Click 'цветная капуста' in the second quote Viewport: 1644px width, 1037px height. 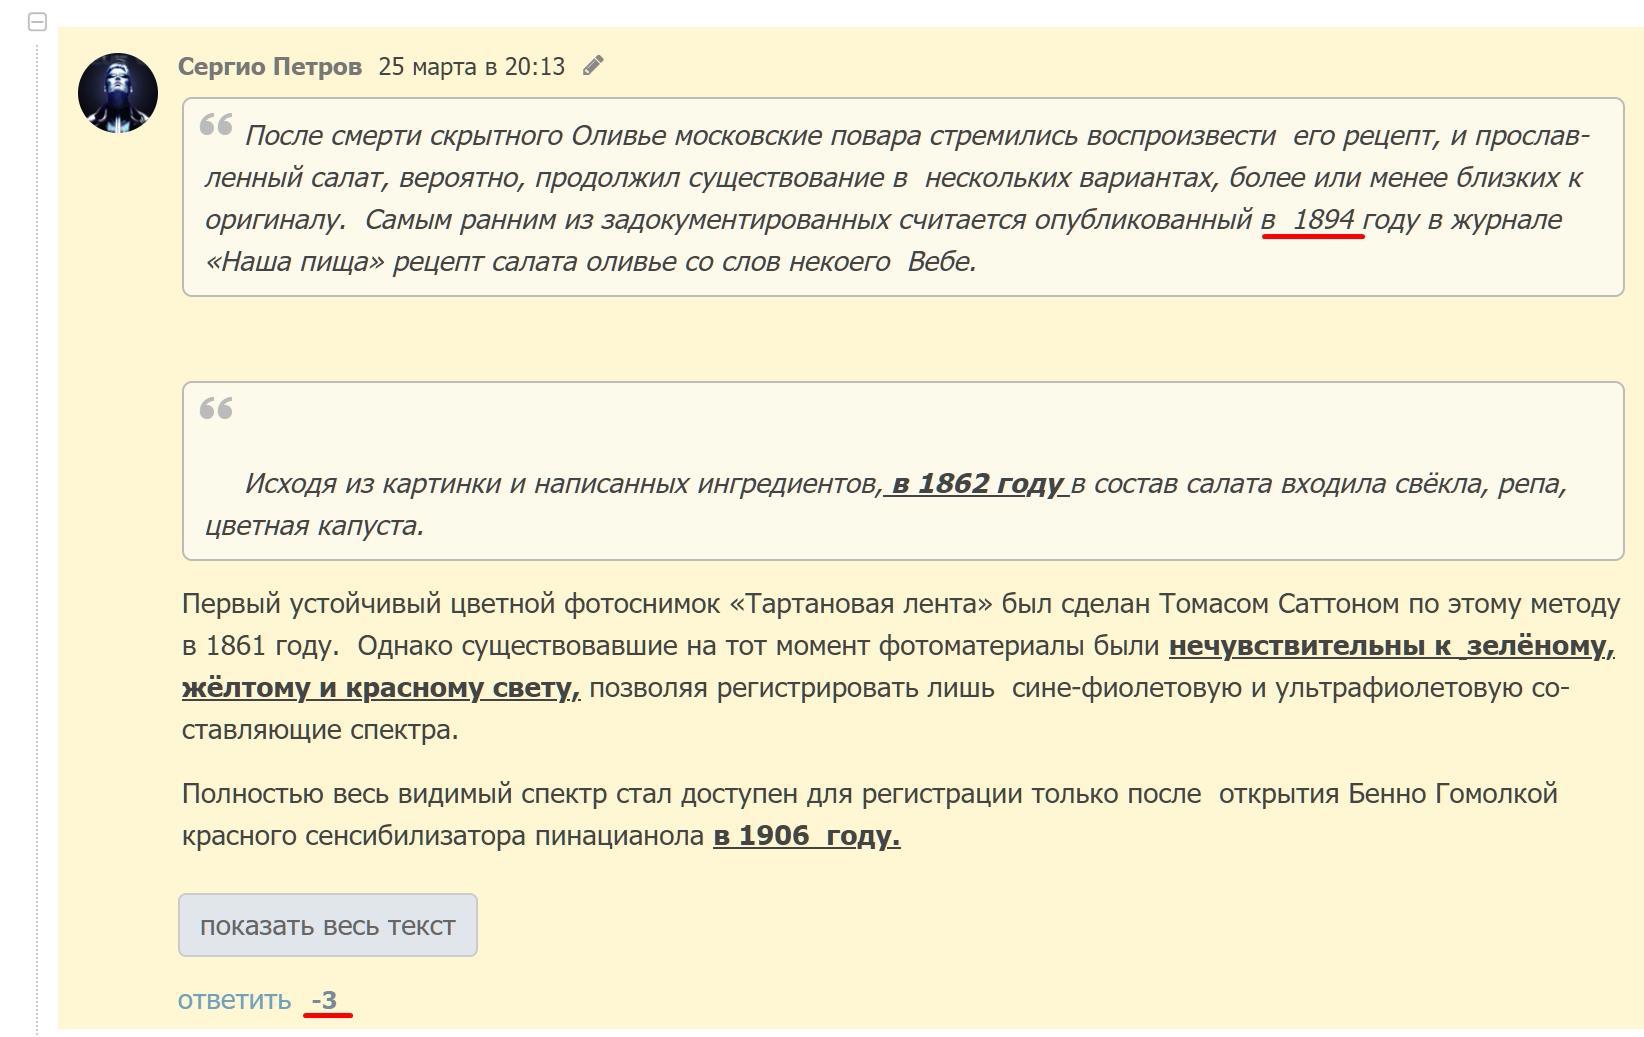pyautogui.click(x=314, y=526)
